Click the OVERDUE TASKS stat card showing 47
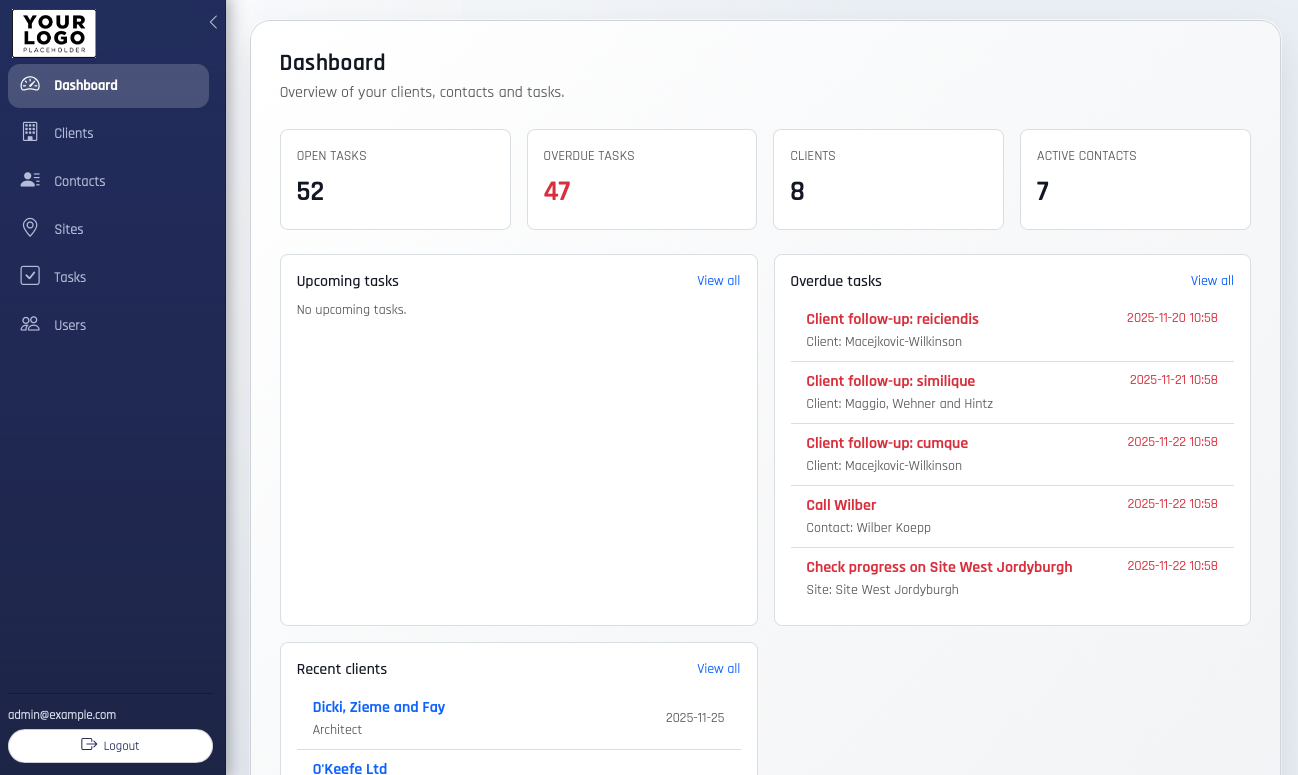 click(641, 179)
